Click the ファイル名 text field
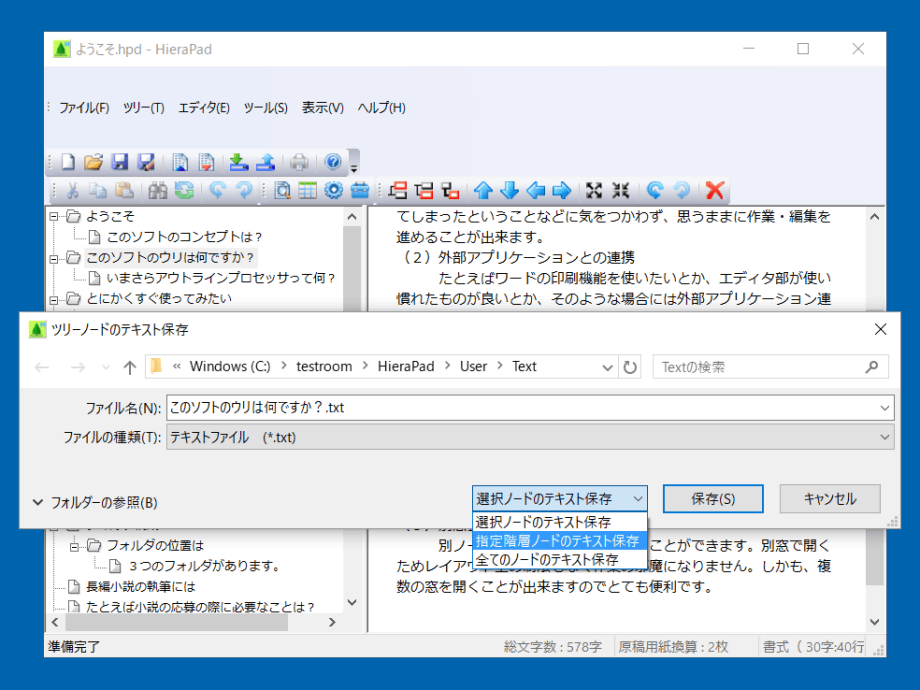This screenshot has height=690, width=920. tap(522, 407)
